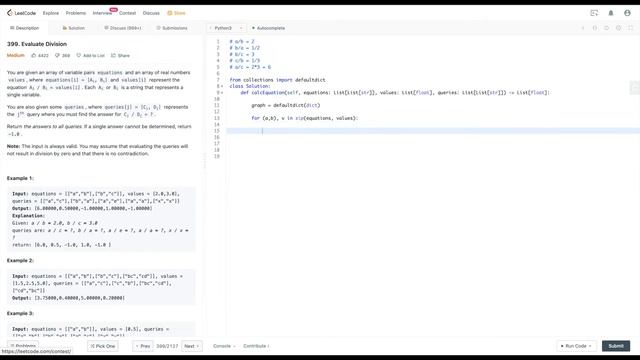Click the Example 3 heading
Viewport: 640px width, 360px height.
point(20,313)
